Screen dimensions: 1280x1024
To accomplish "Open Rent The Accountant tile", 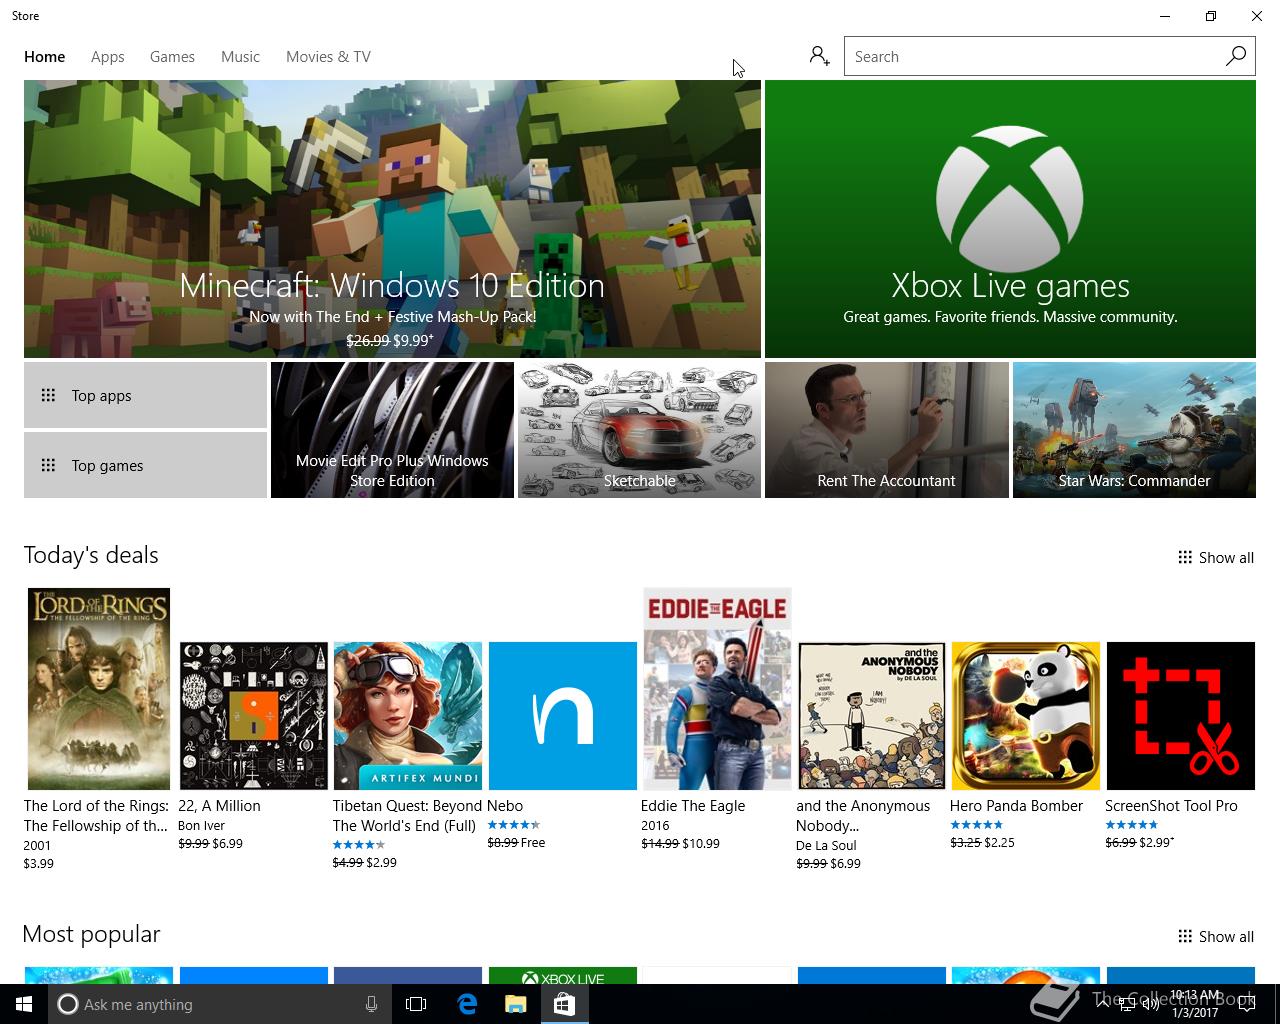I will 886,430.
